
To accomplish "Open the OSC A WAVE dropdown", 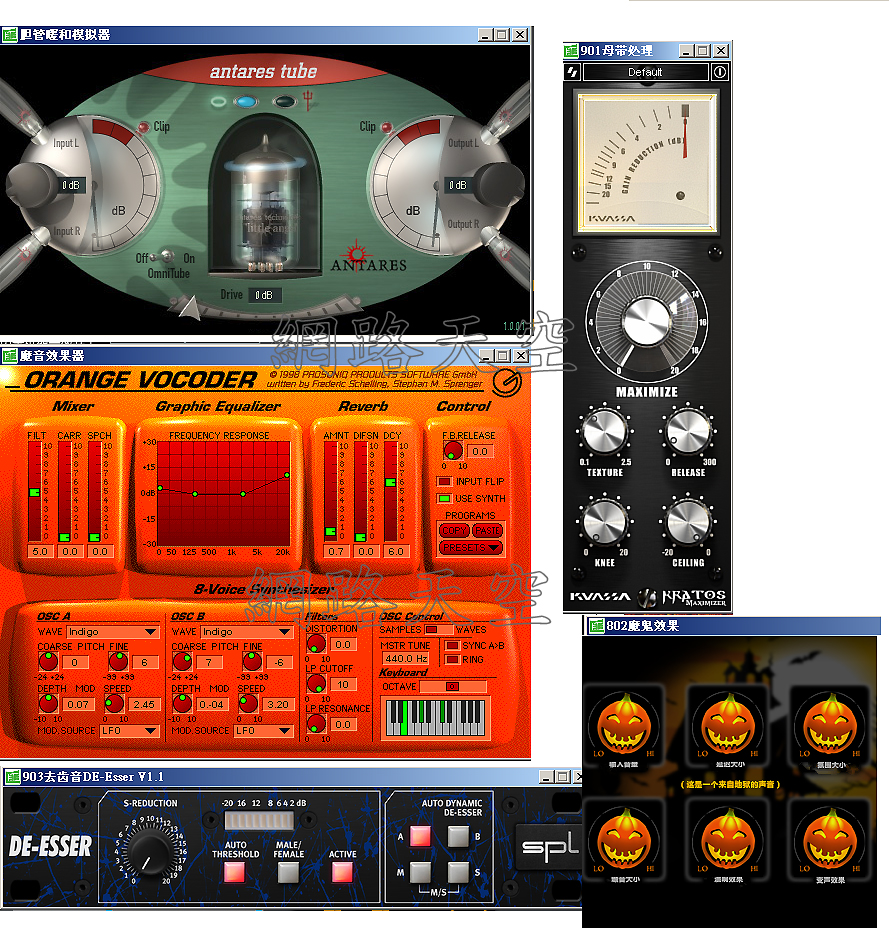I will pos(110,632).
